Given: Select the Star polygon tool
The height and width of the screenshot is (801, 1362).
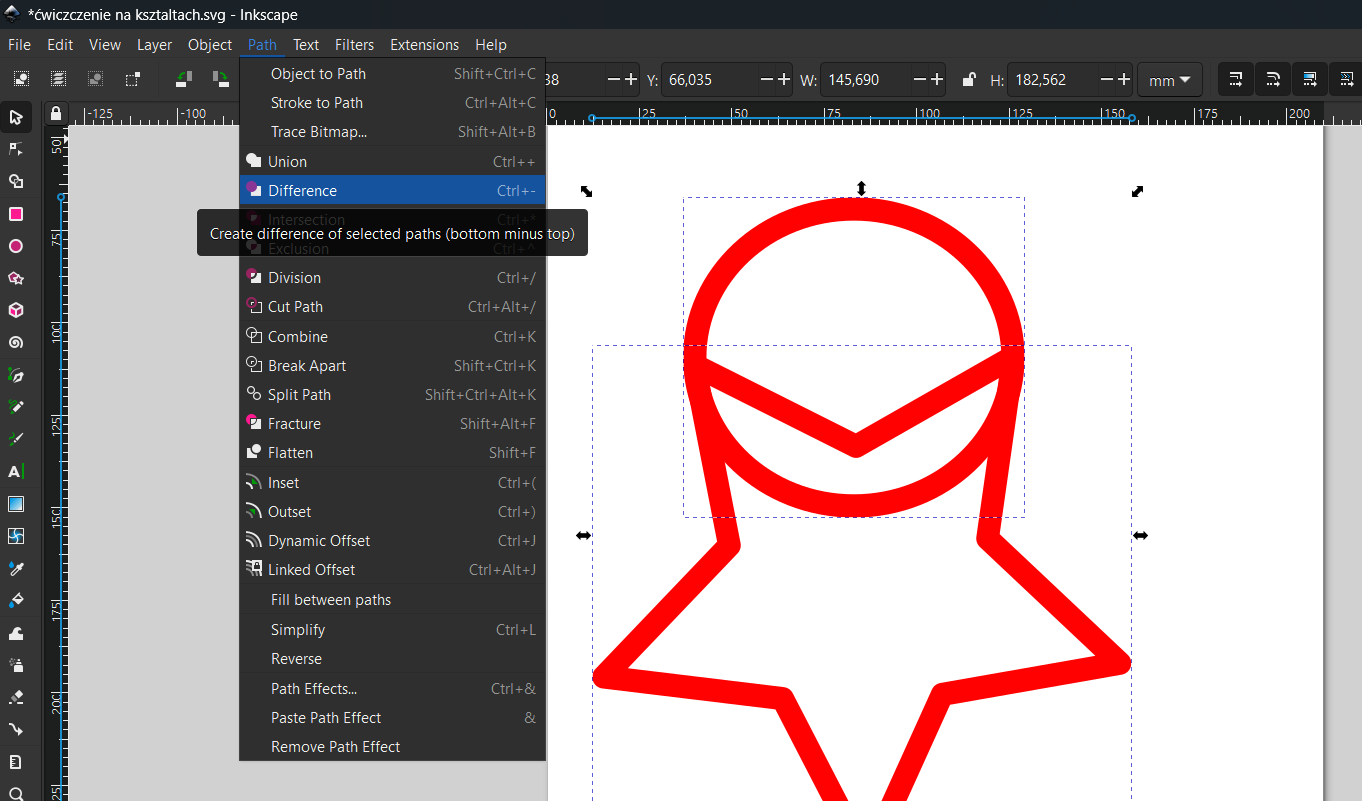Looking at the screenshot, I should (x=16, y=278).
